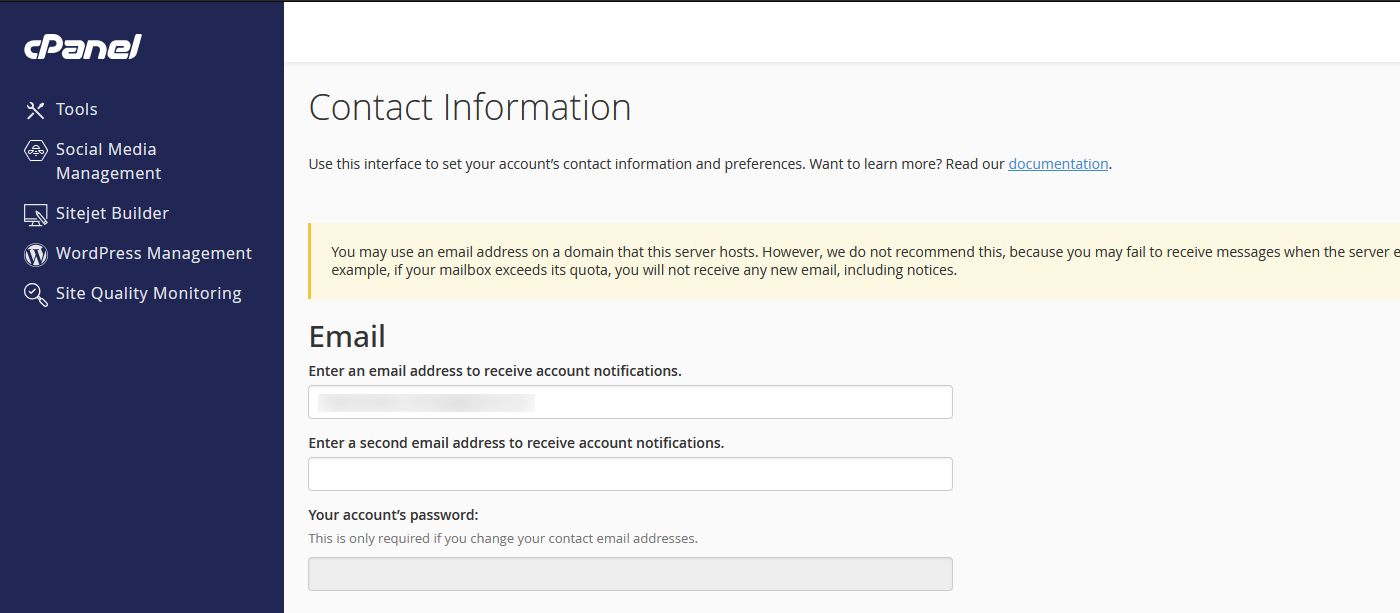
Task: Click the primary notification email field
Action: coord(630,401)
